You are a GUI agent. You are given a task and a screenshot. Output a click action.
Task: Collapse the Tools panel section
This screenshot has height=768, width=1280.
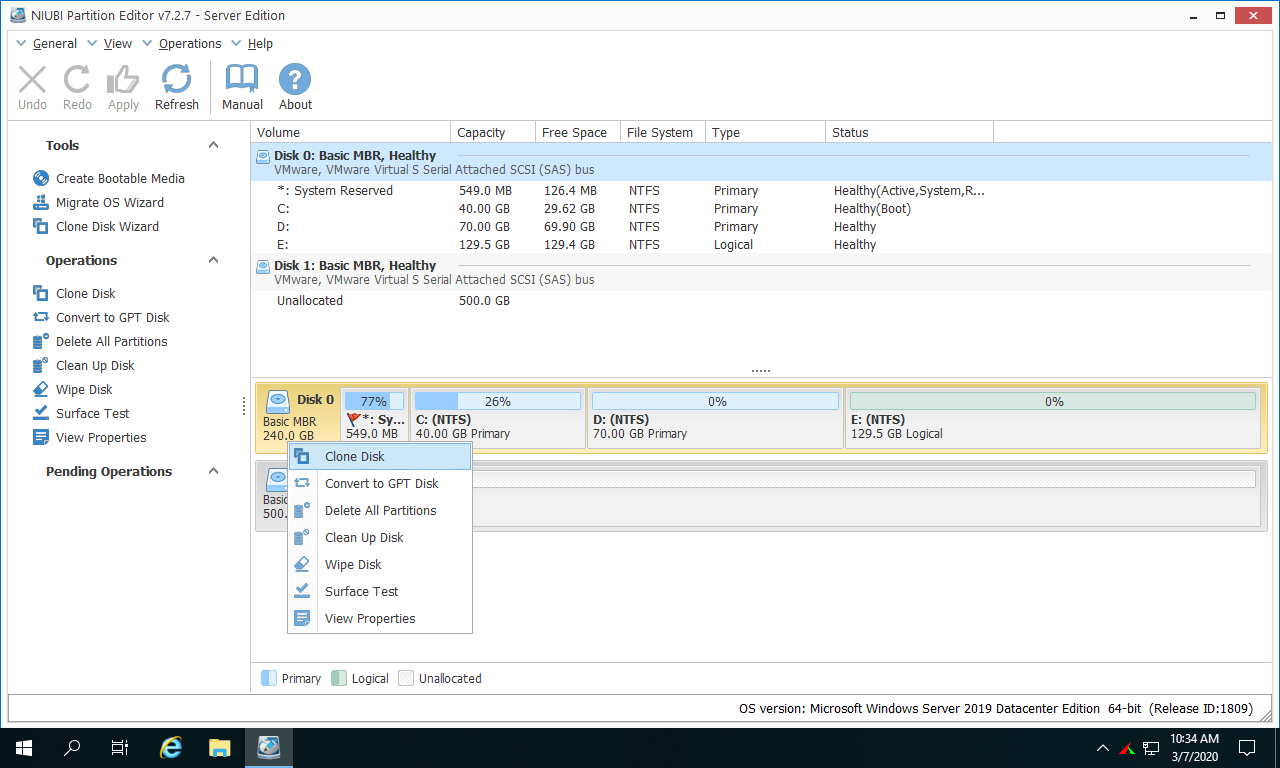(x=213, y=145)
